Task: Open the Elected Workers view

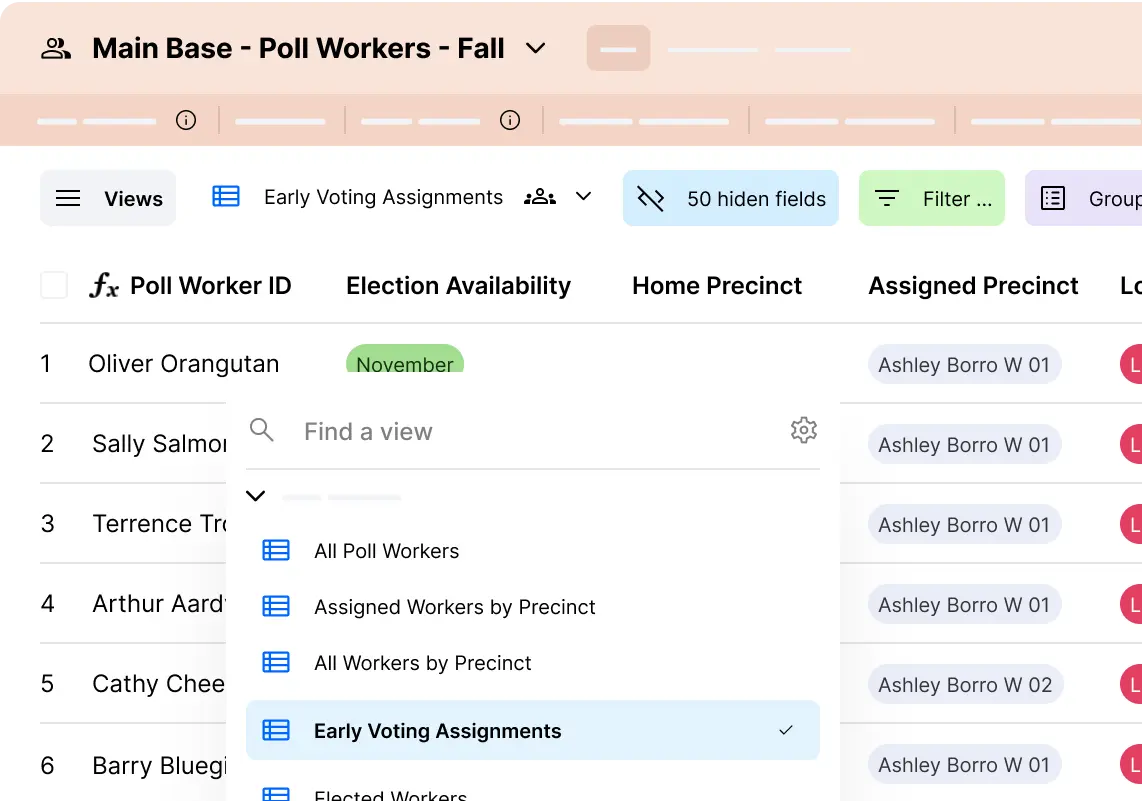Action: [390, 793]
